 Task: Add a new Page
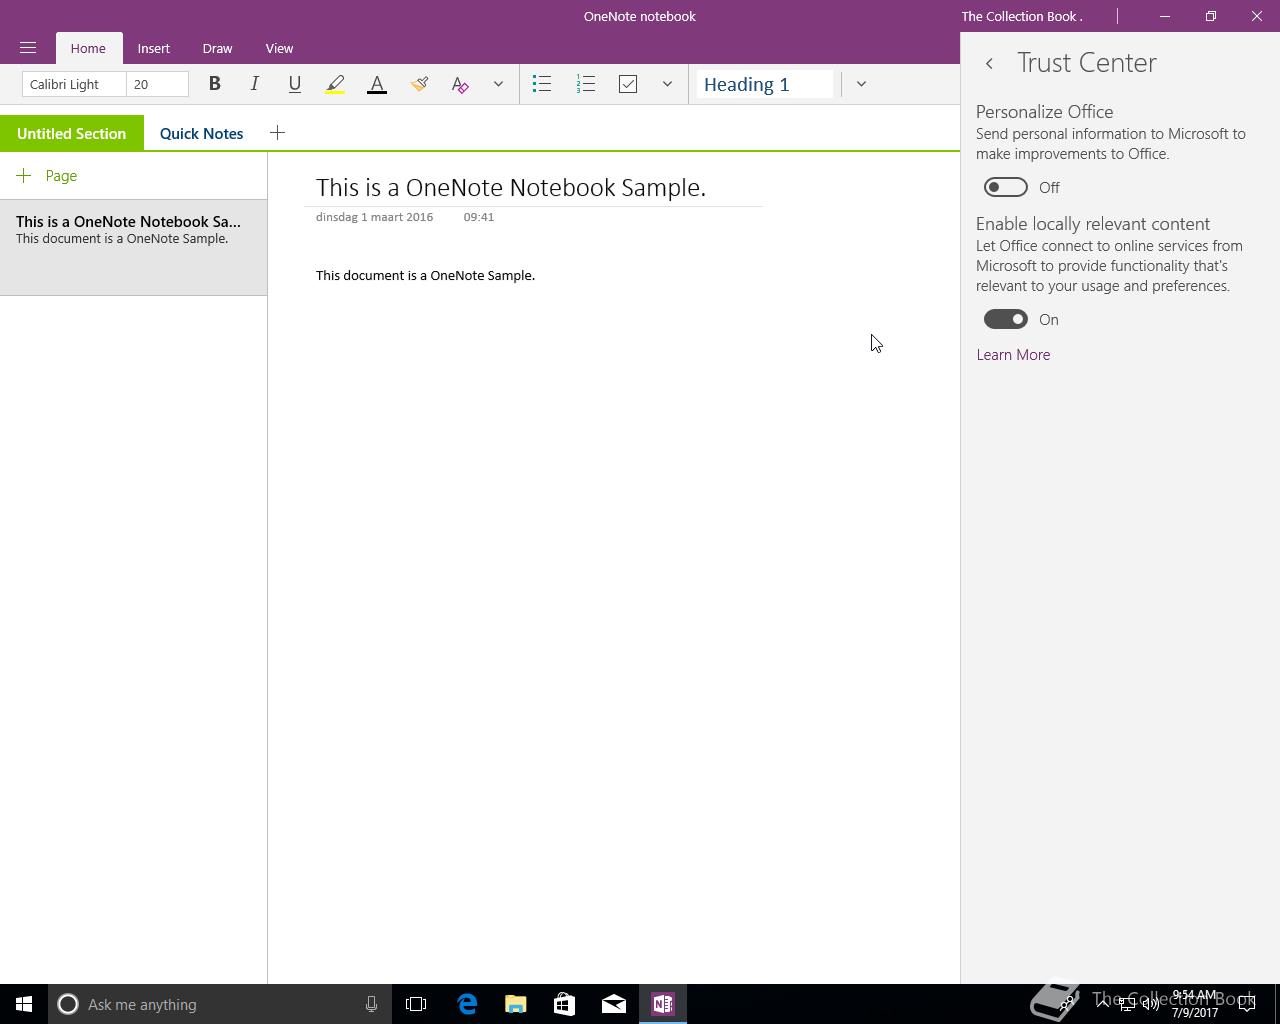point(47,176)
